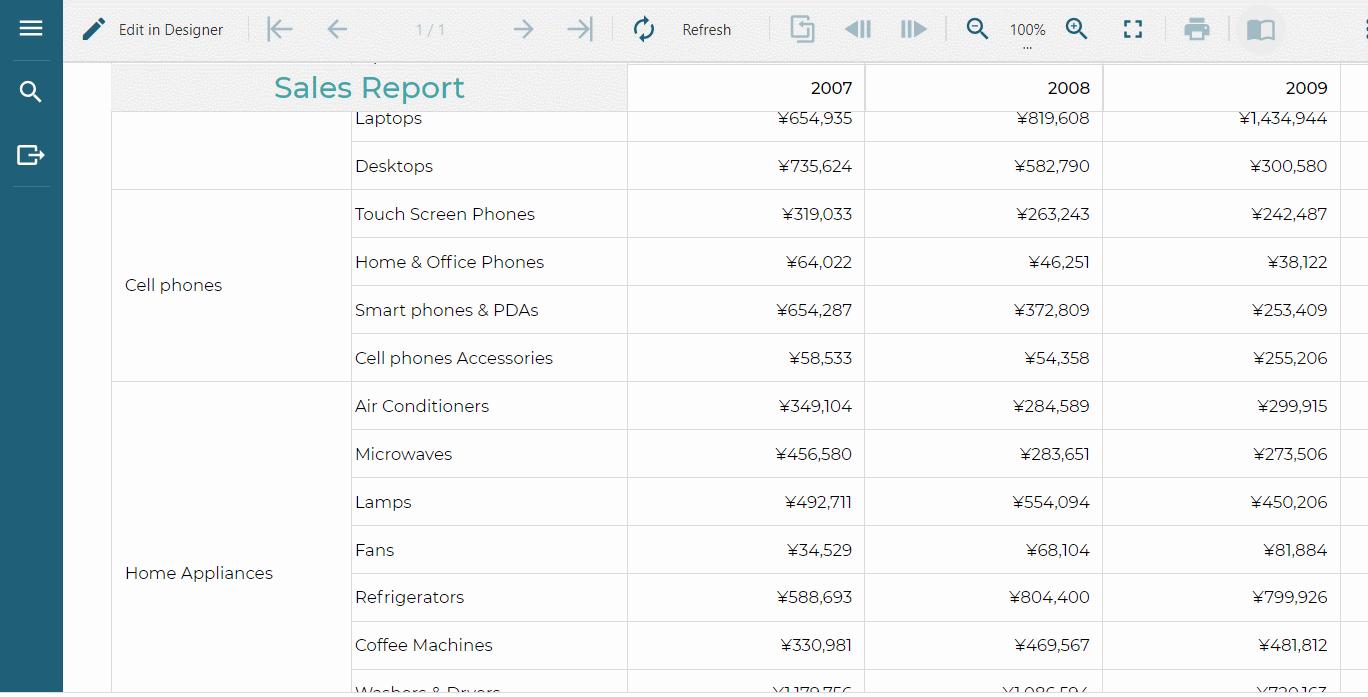Click the back to parent report icon
The width and height of the screenshot is (1368, 697).
[x=802, y=29]
